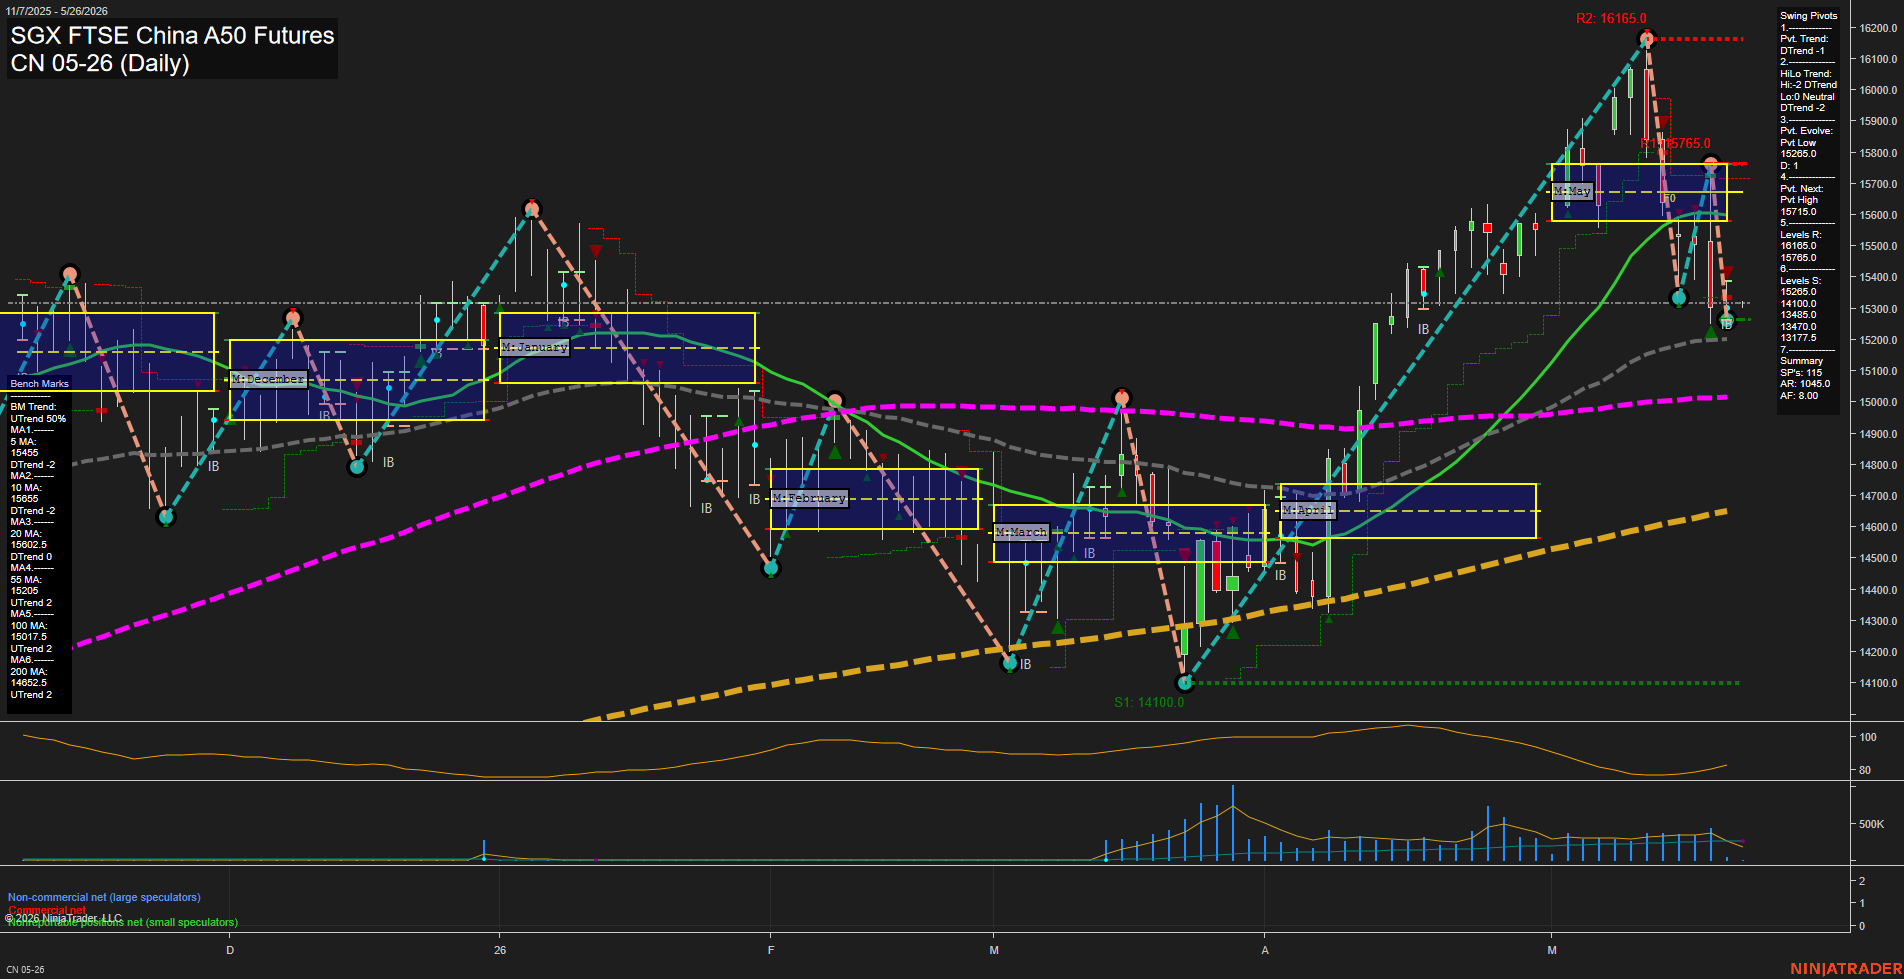This screenshot has width=1904, height=979.
Task: Click the NINJATRADER logo
Action: (x=1846, y=969)
